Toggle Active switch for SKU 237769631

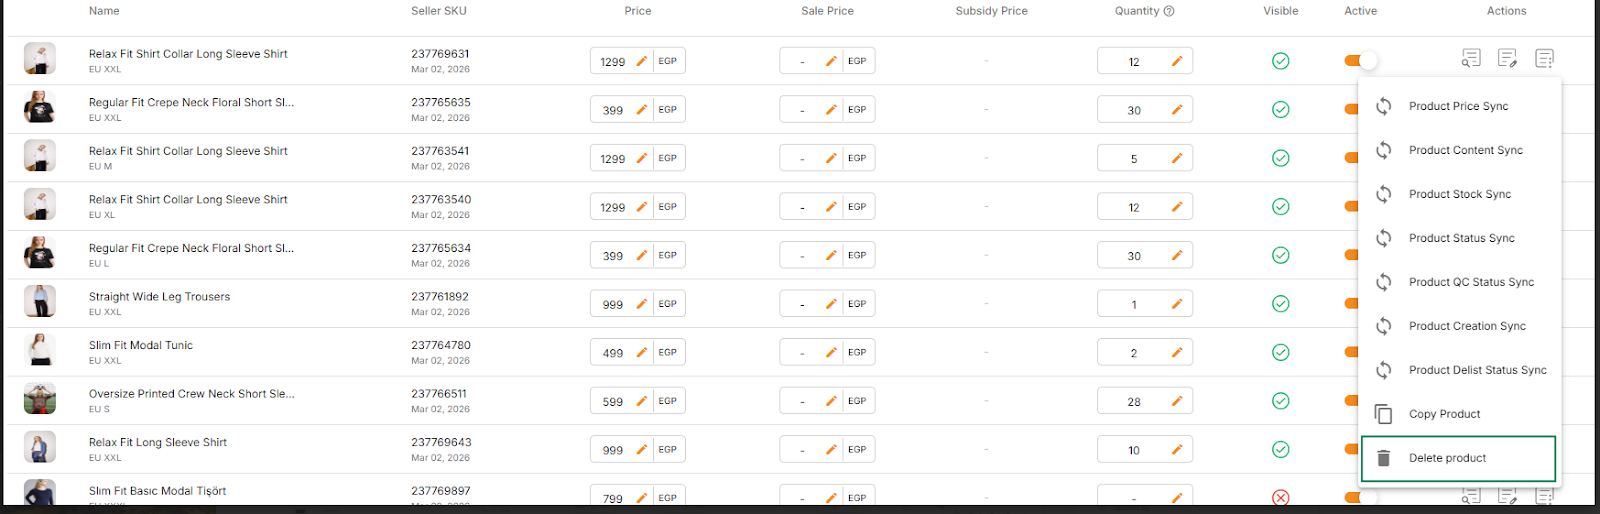(x=1360, y=61)
